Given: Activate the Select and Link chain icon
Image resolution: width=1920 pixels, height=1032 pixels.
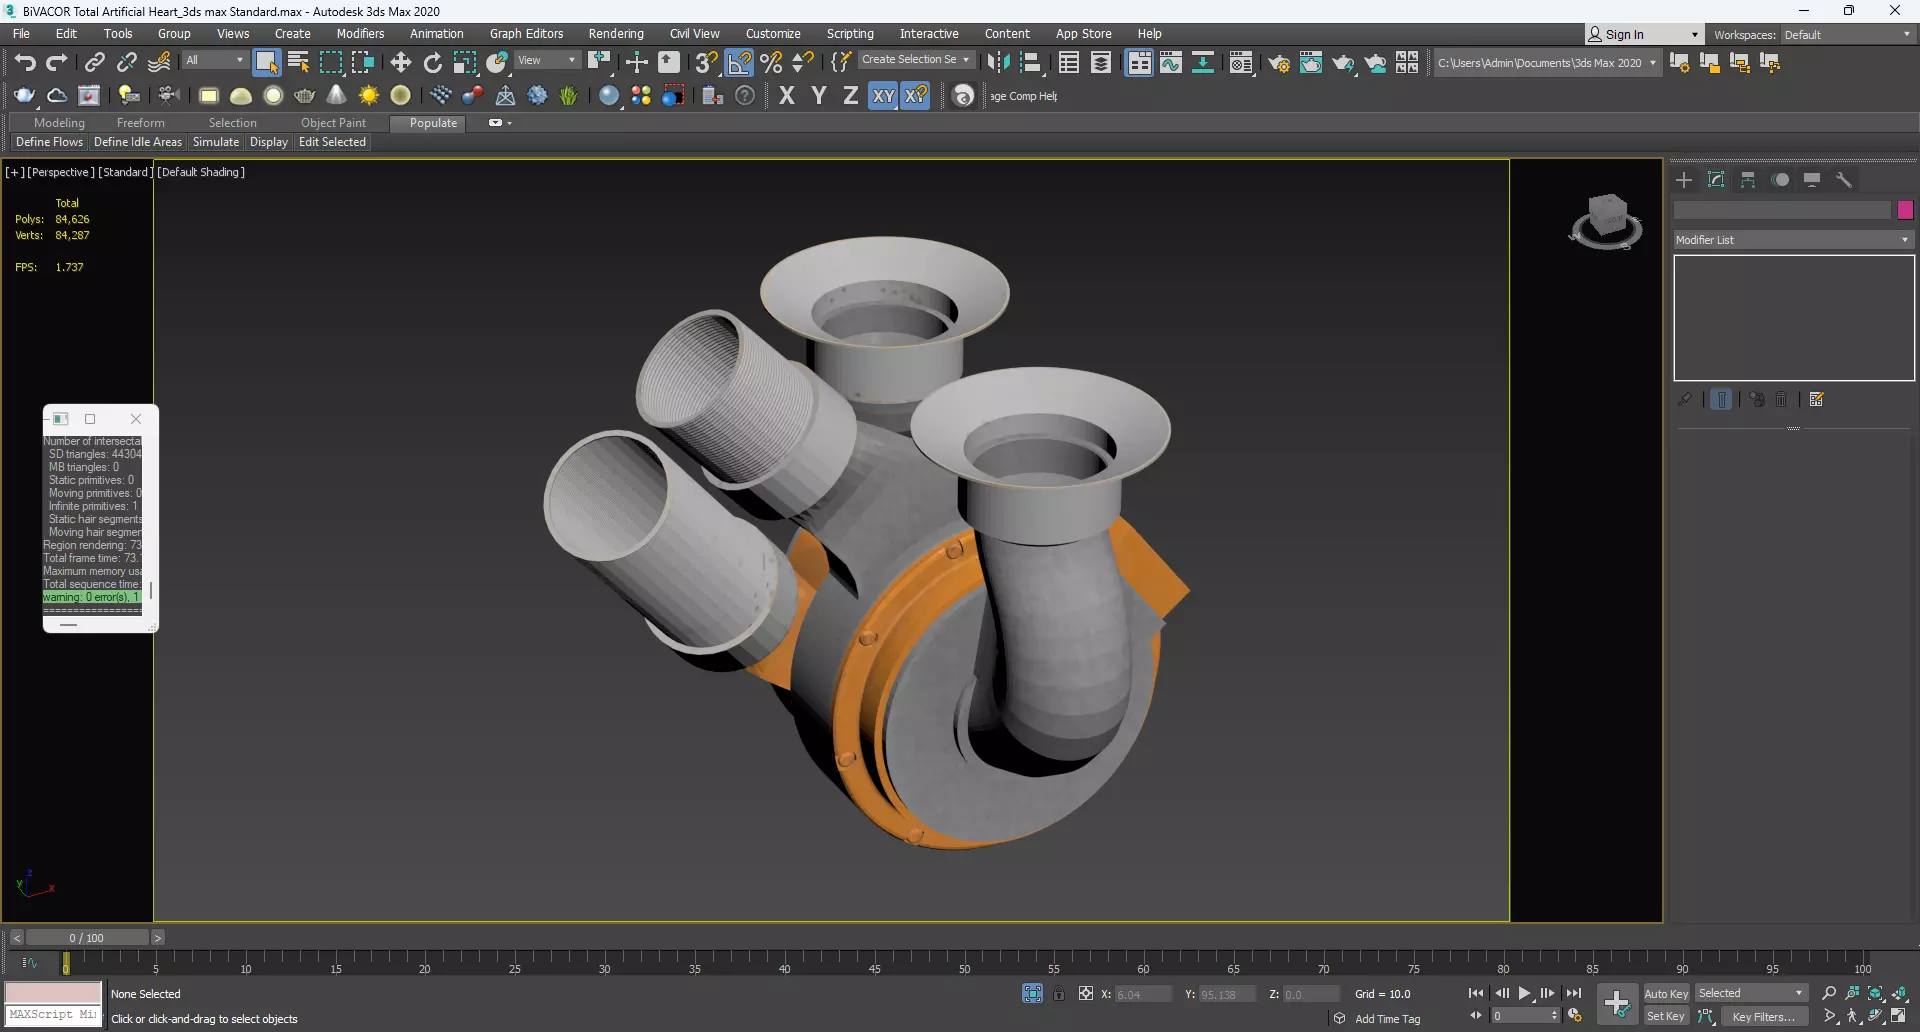Looking at the screenshot, I should click(94, 62).
